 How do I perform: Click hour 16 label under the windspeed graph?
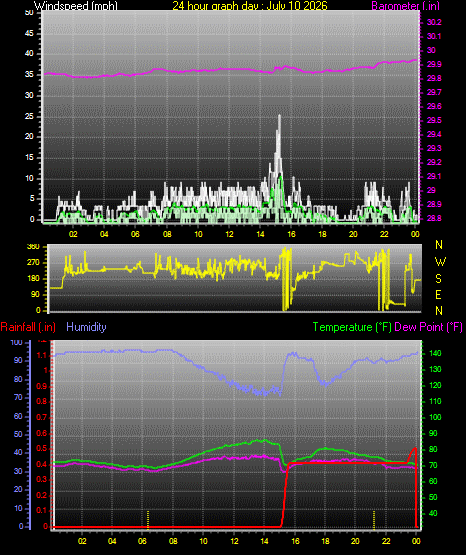291,234
